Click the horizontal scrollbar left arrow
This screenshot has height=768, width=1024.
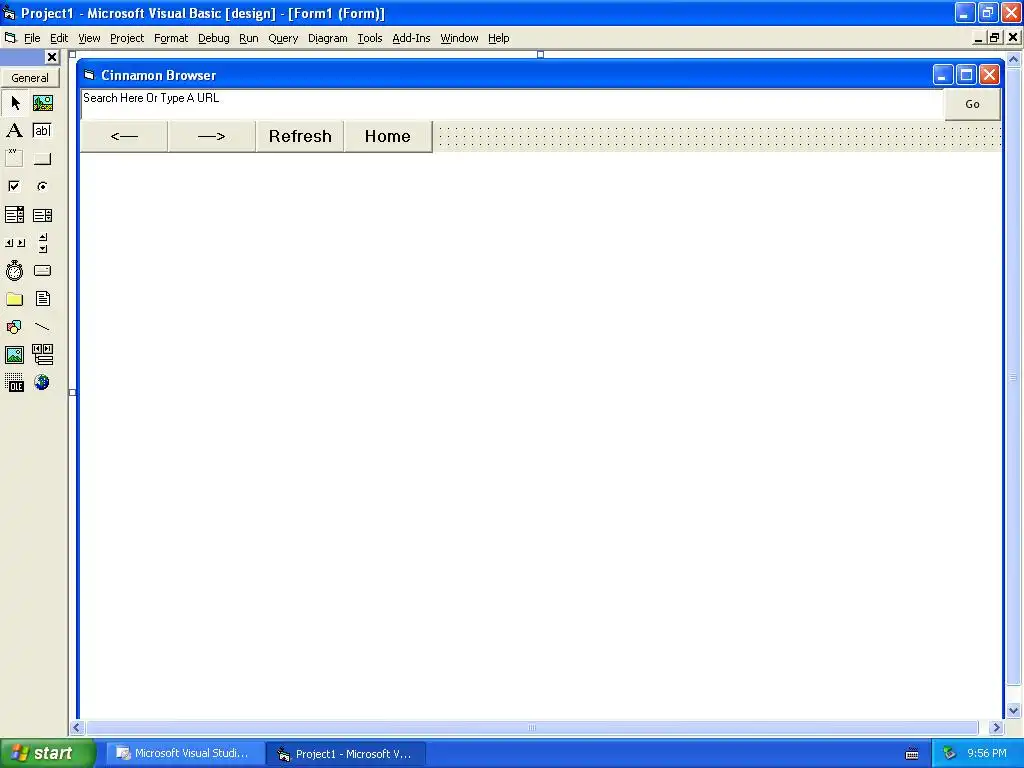76,728
